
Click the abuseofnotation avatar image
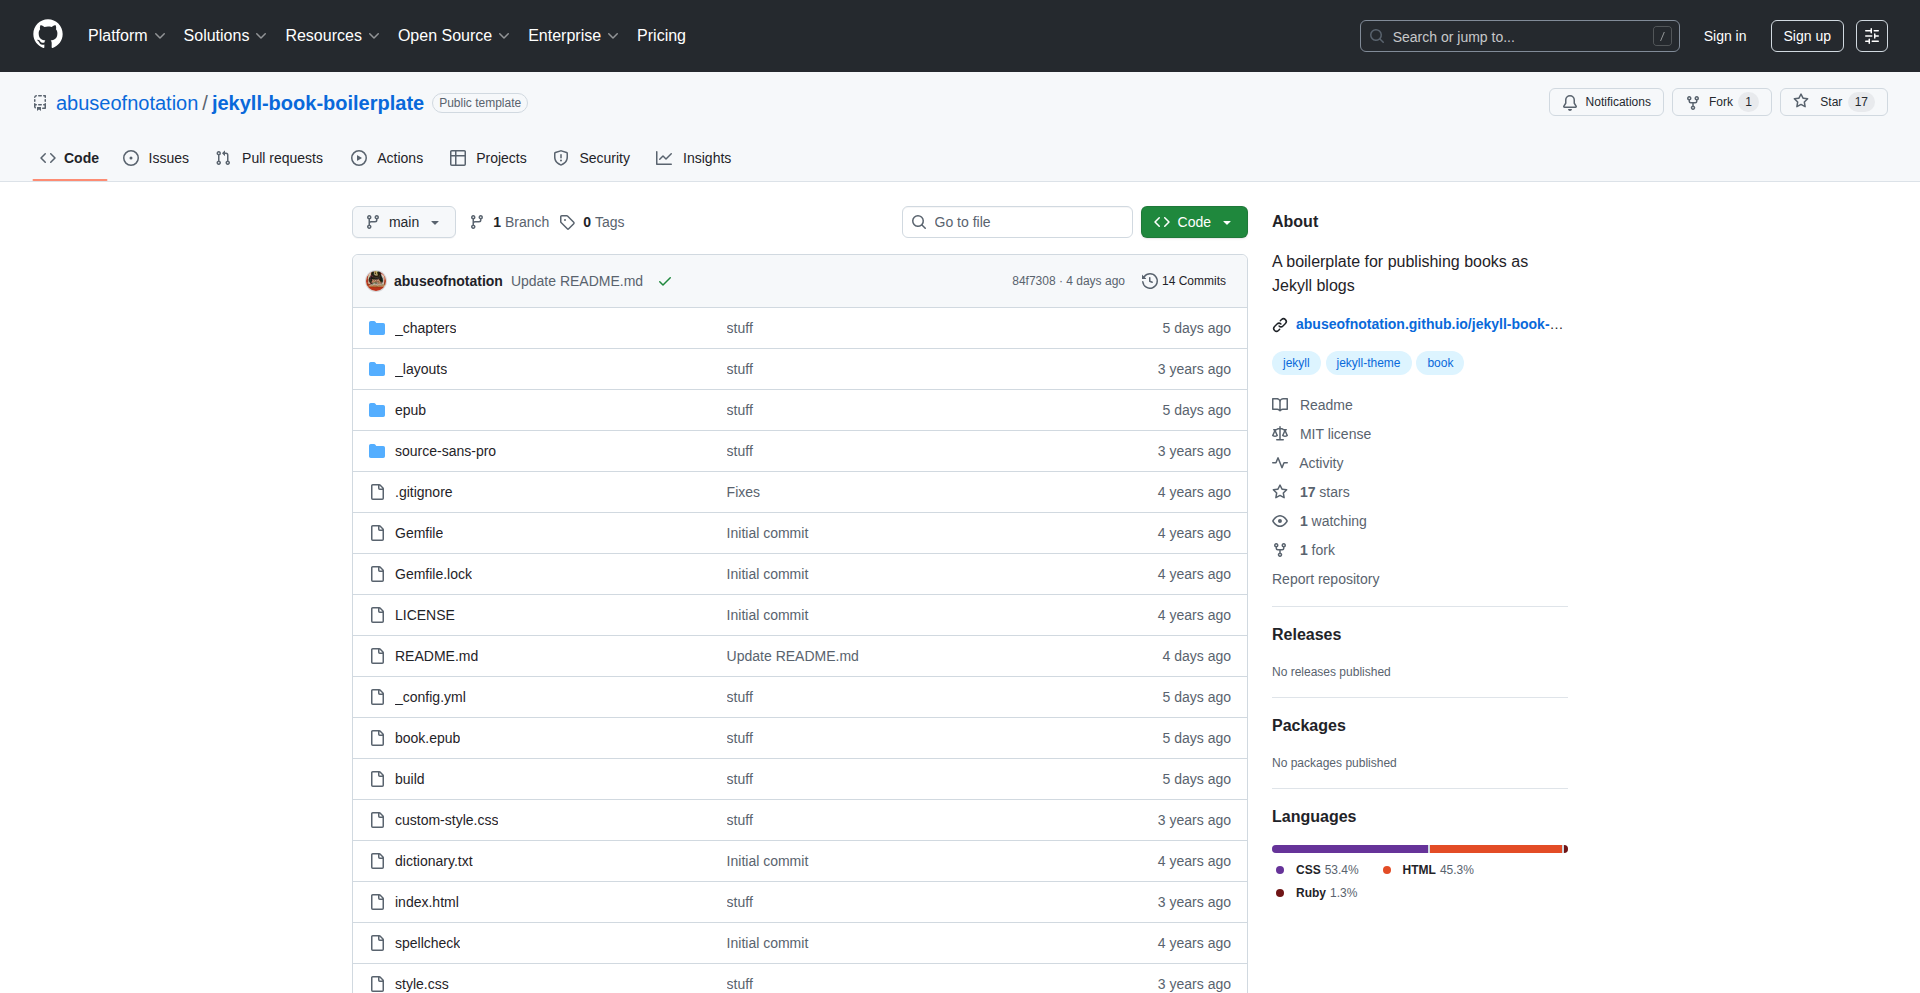point(376,281)
